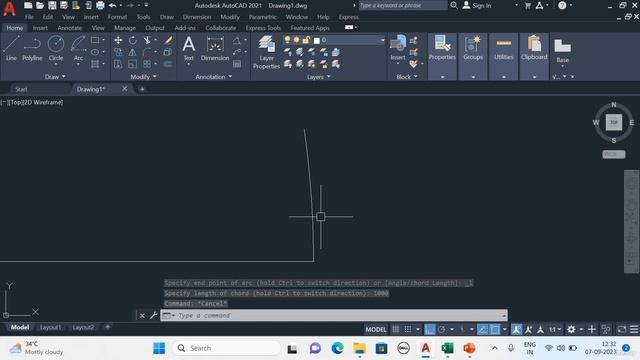Open the Format menu
The width and height of the screenshot is (640, 360).
pos(117,17)
